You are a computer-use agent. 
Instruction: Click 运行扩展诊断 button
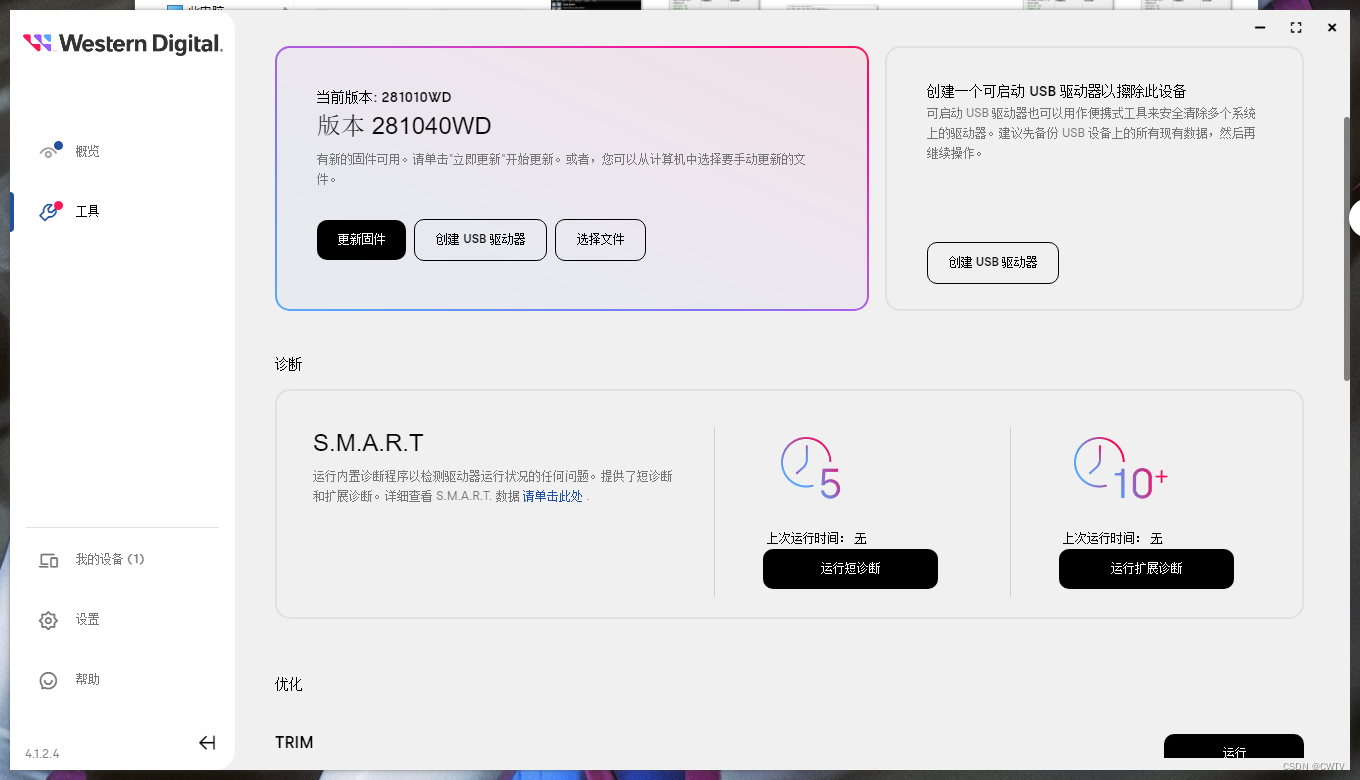point(1146,568)
